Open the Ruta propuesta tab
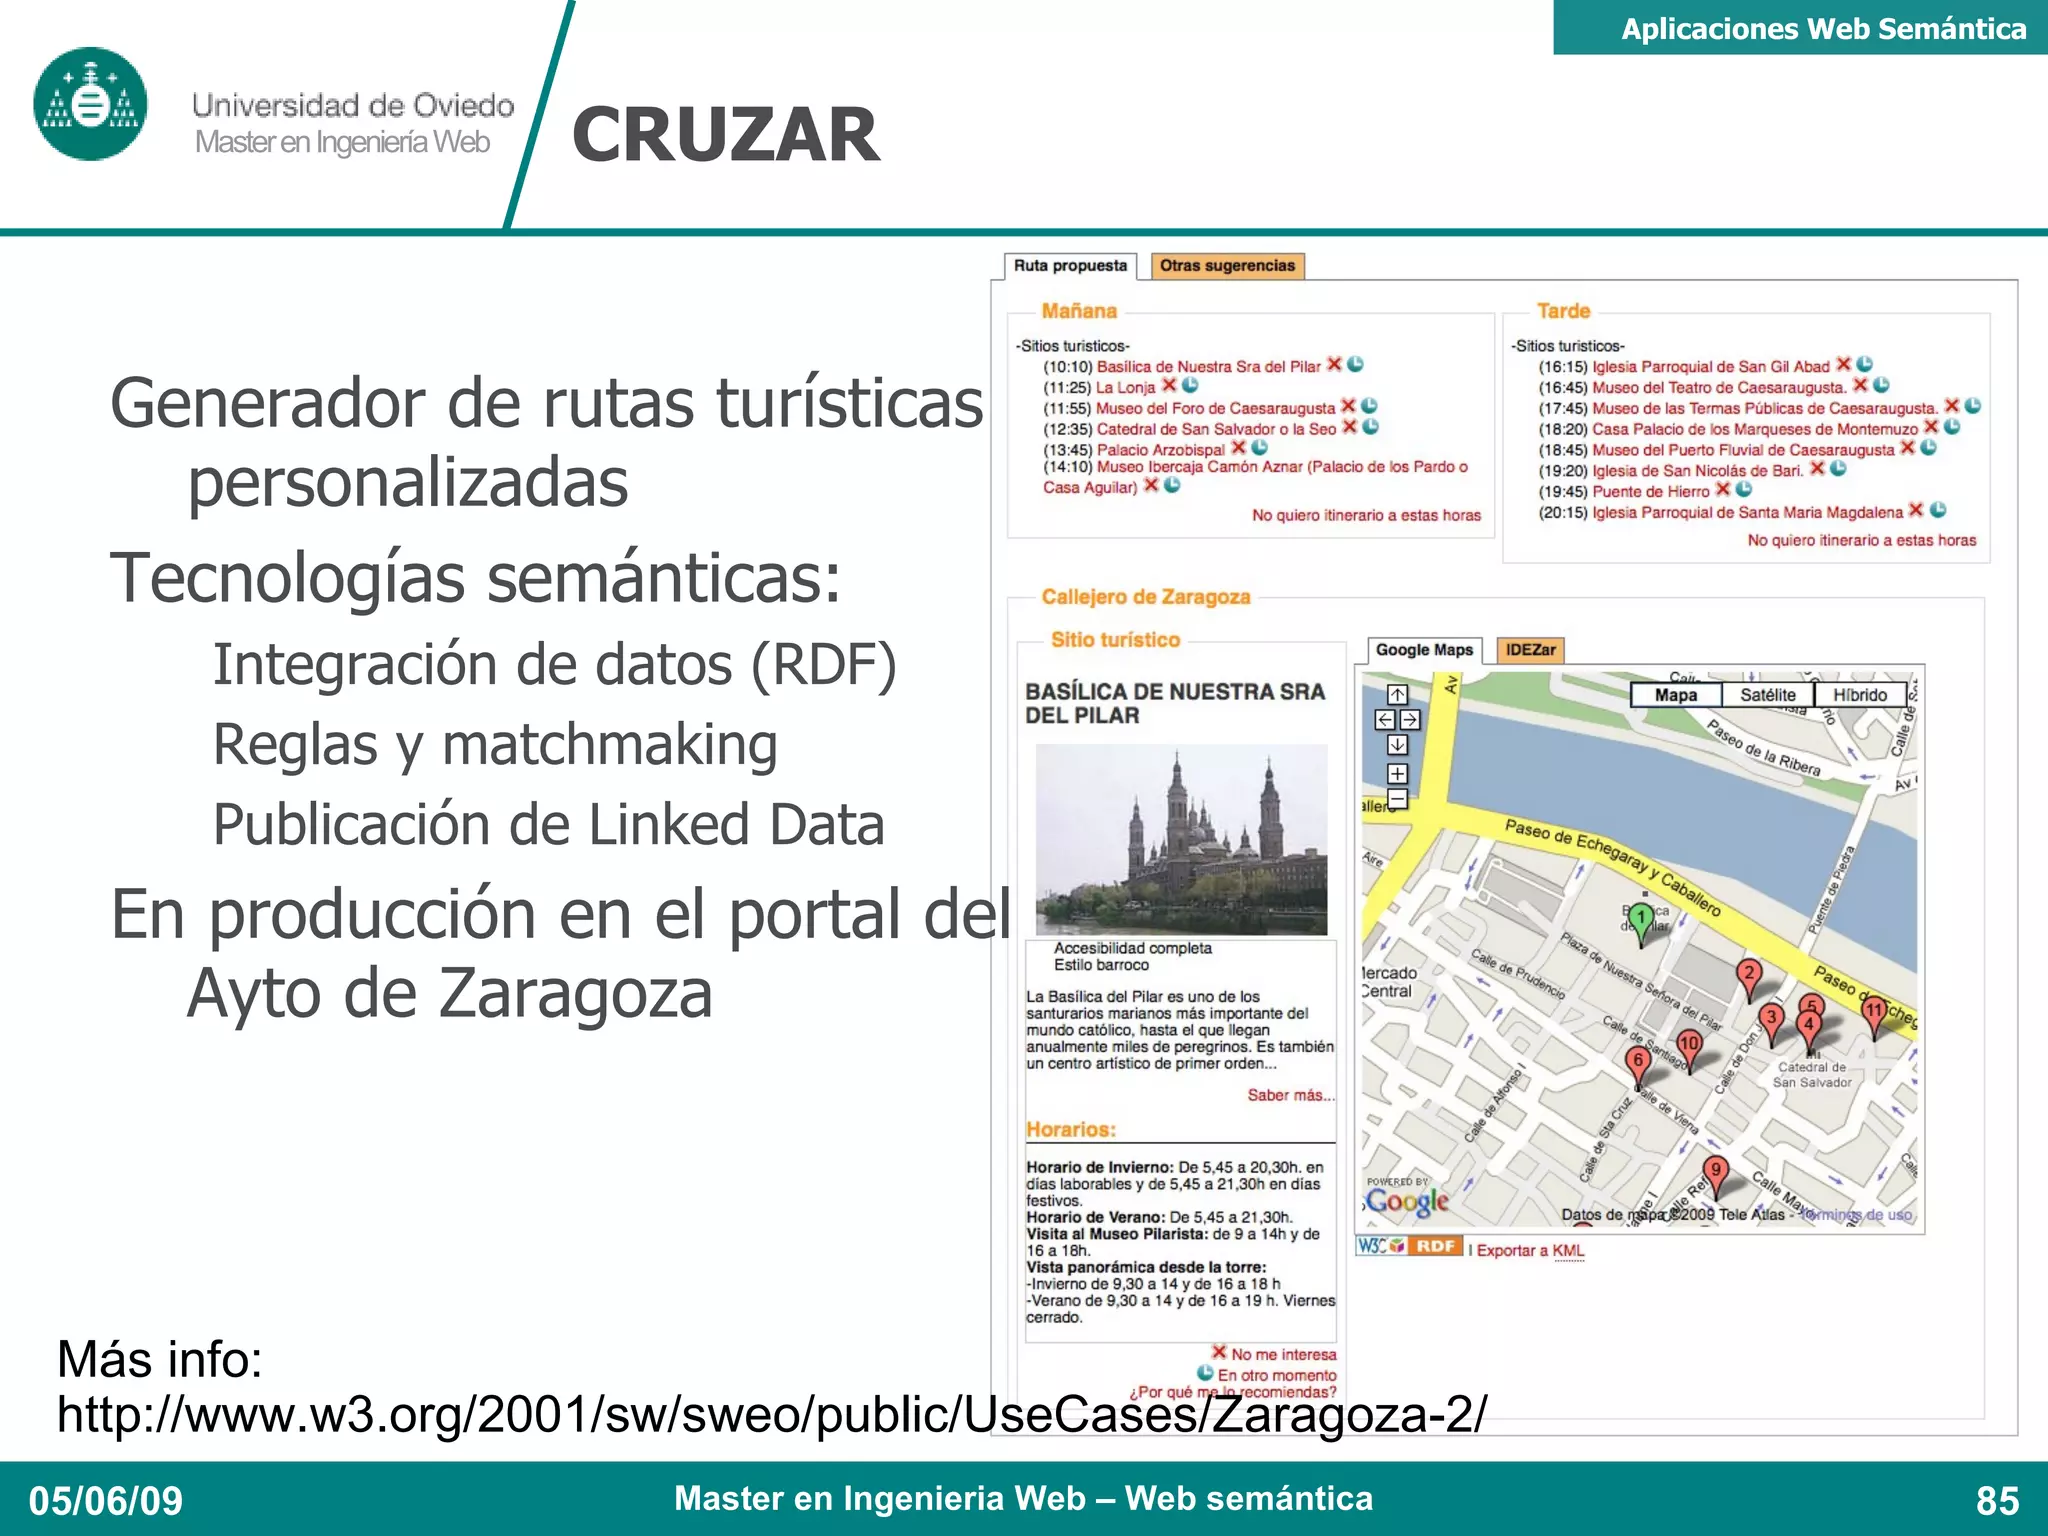This screenshot has height=1536, width=2048. pos(1070,266)
